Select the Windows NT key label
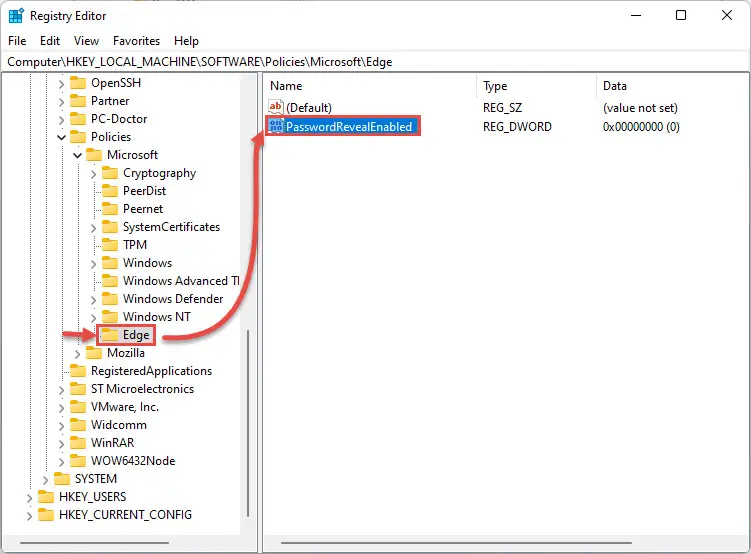This screenshot has width=751, height=554. pos(157,317)
